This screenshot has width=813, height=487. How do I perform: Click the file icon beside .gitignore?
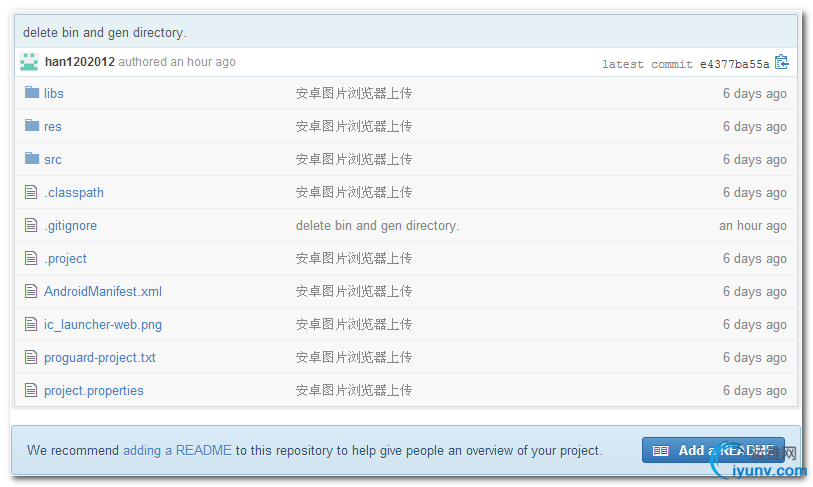pyautogui.click(x=31, y=225)
